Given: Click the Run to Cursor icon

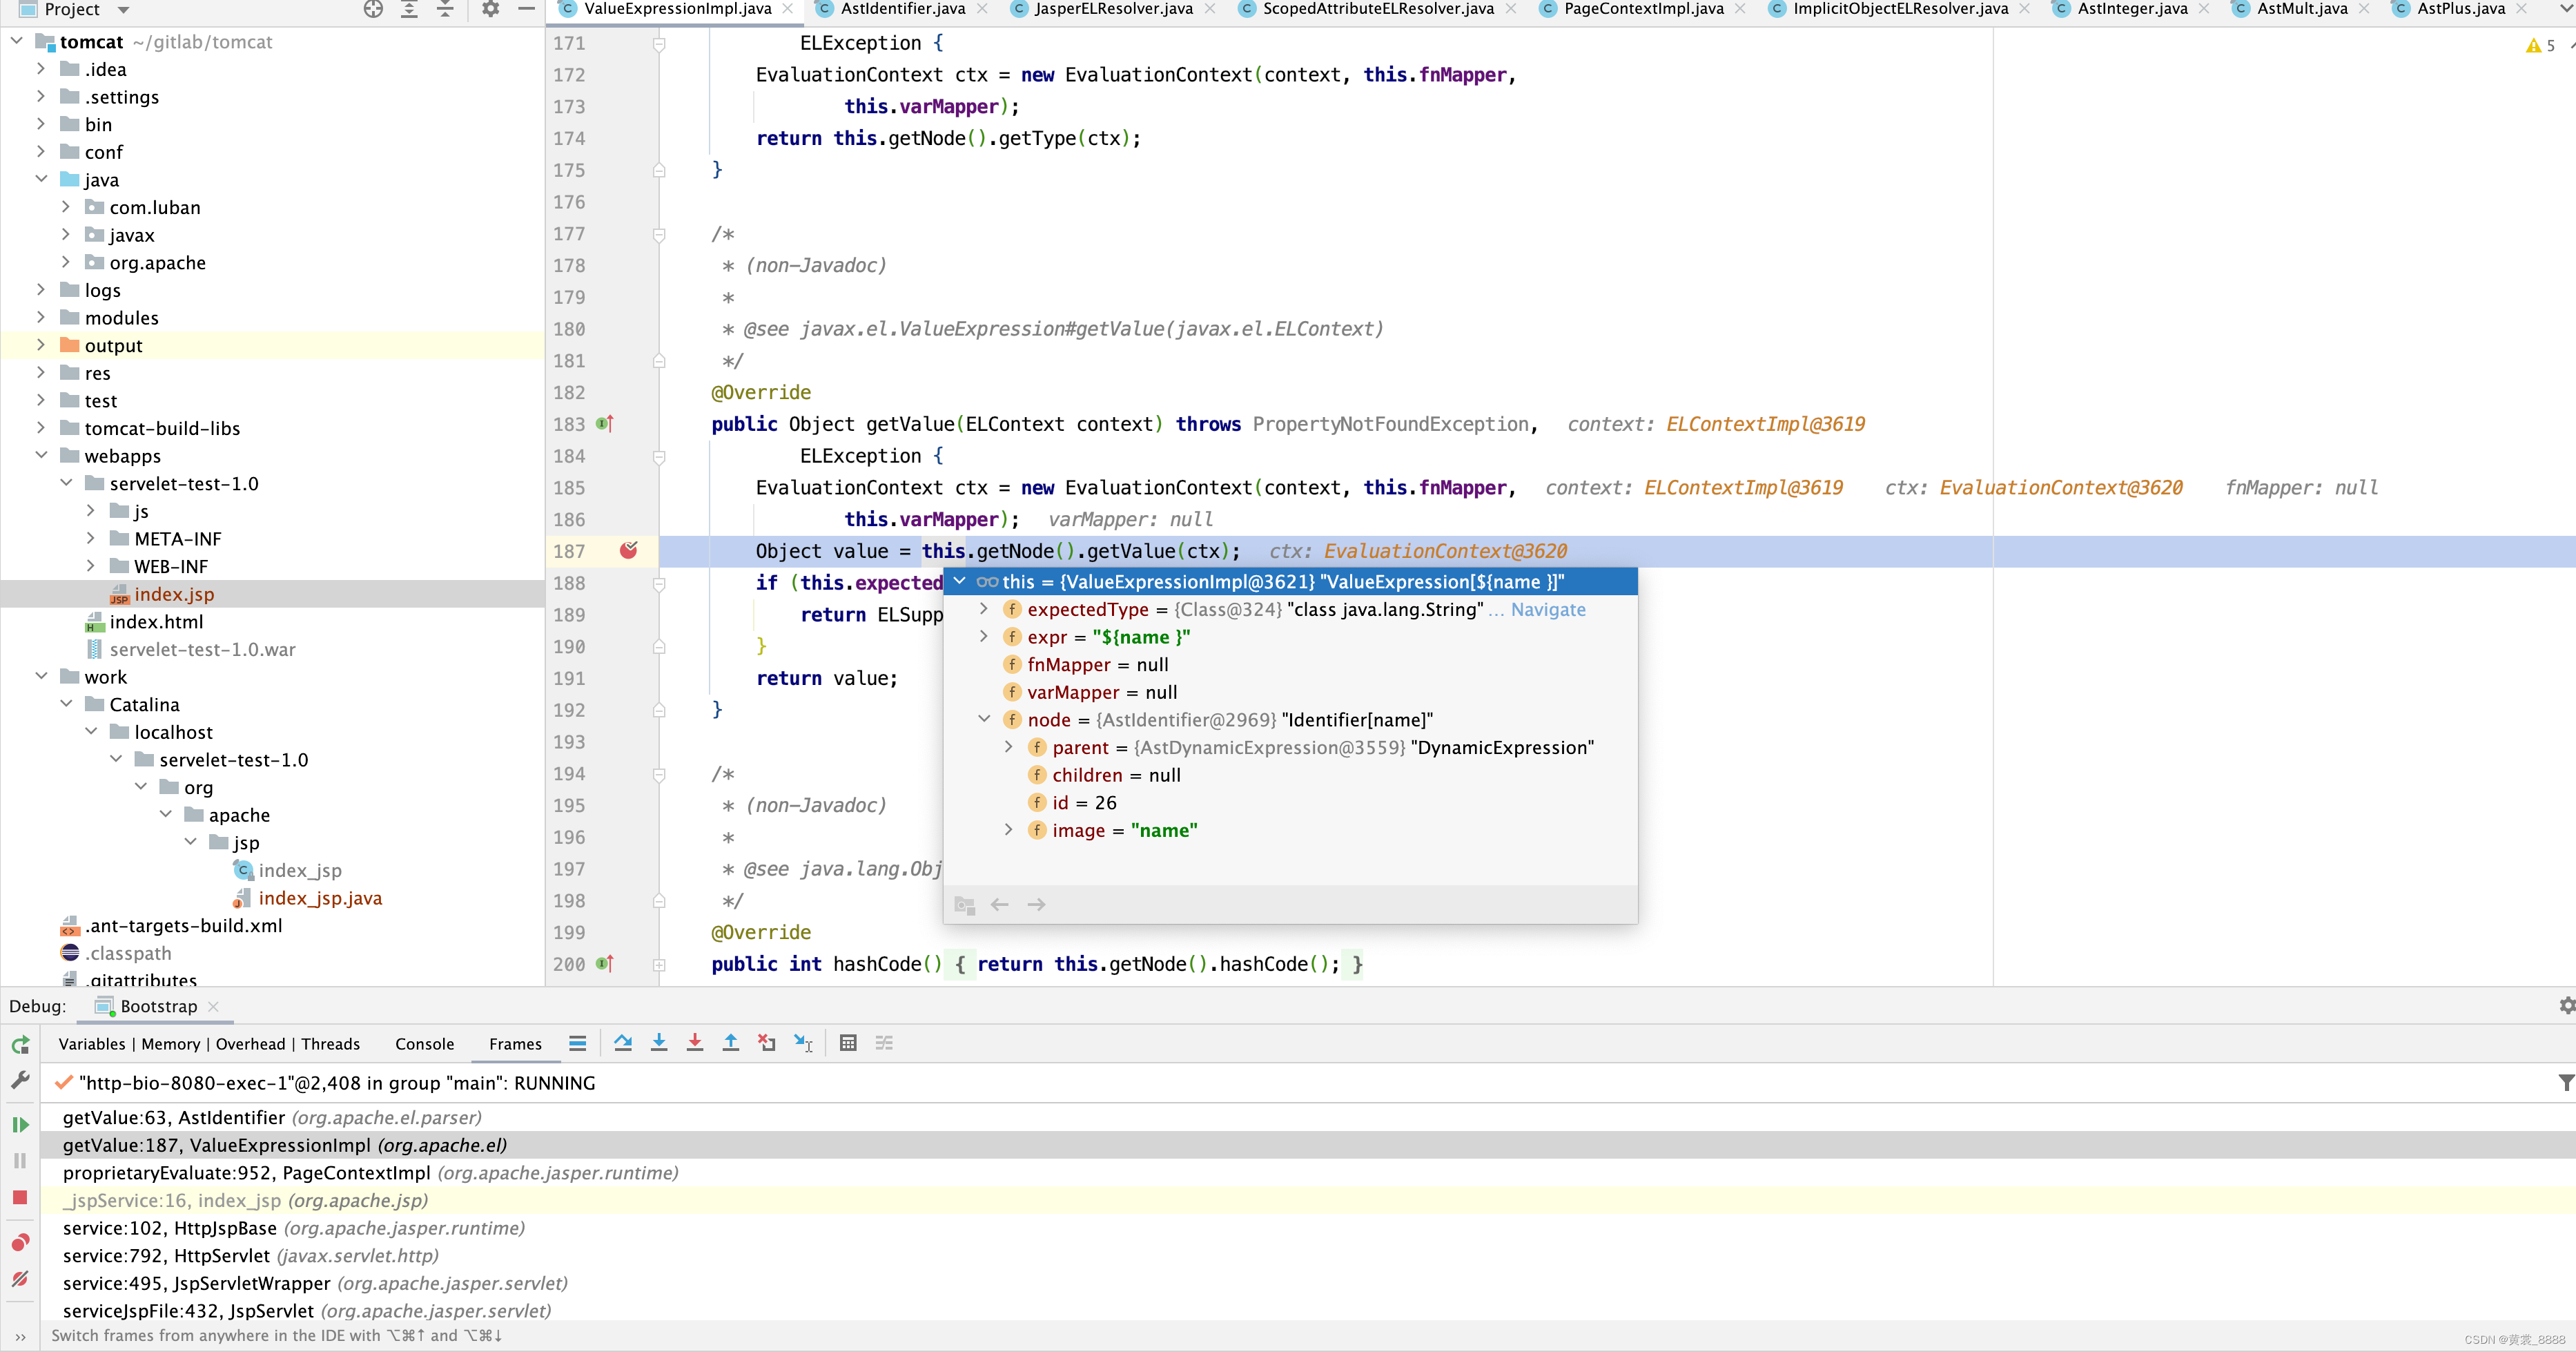Looking at the screenshot, I should coord(803,1043).
